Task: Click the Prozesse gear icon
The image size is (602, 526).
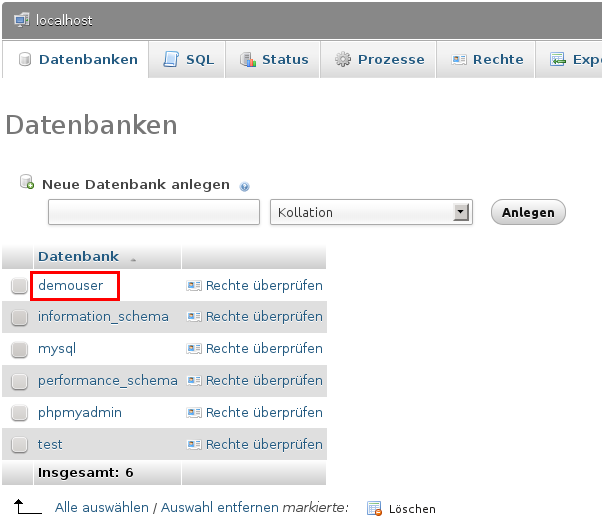Action: (x=343, y=60)
